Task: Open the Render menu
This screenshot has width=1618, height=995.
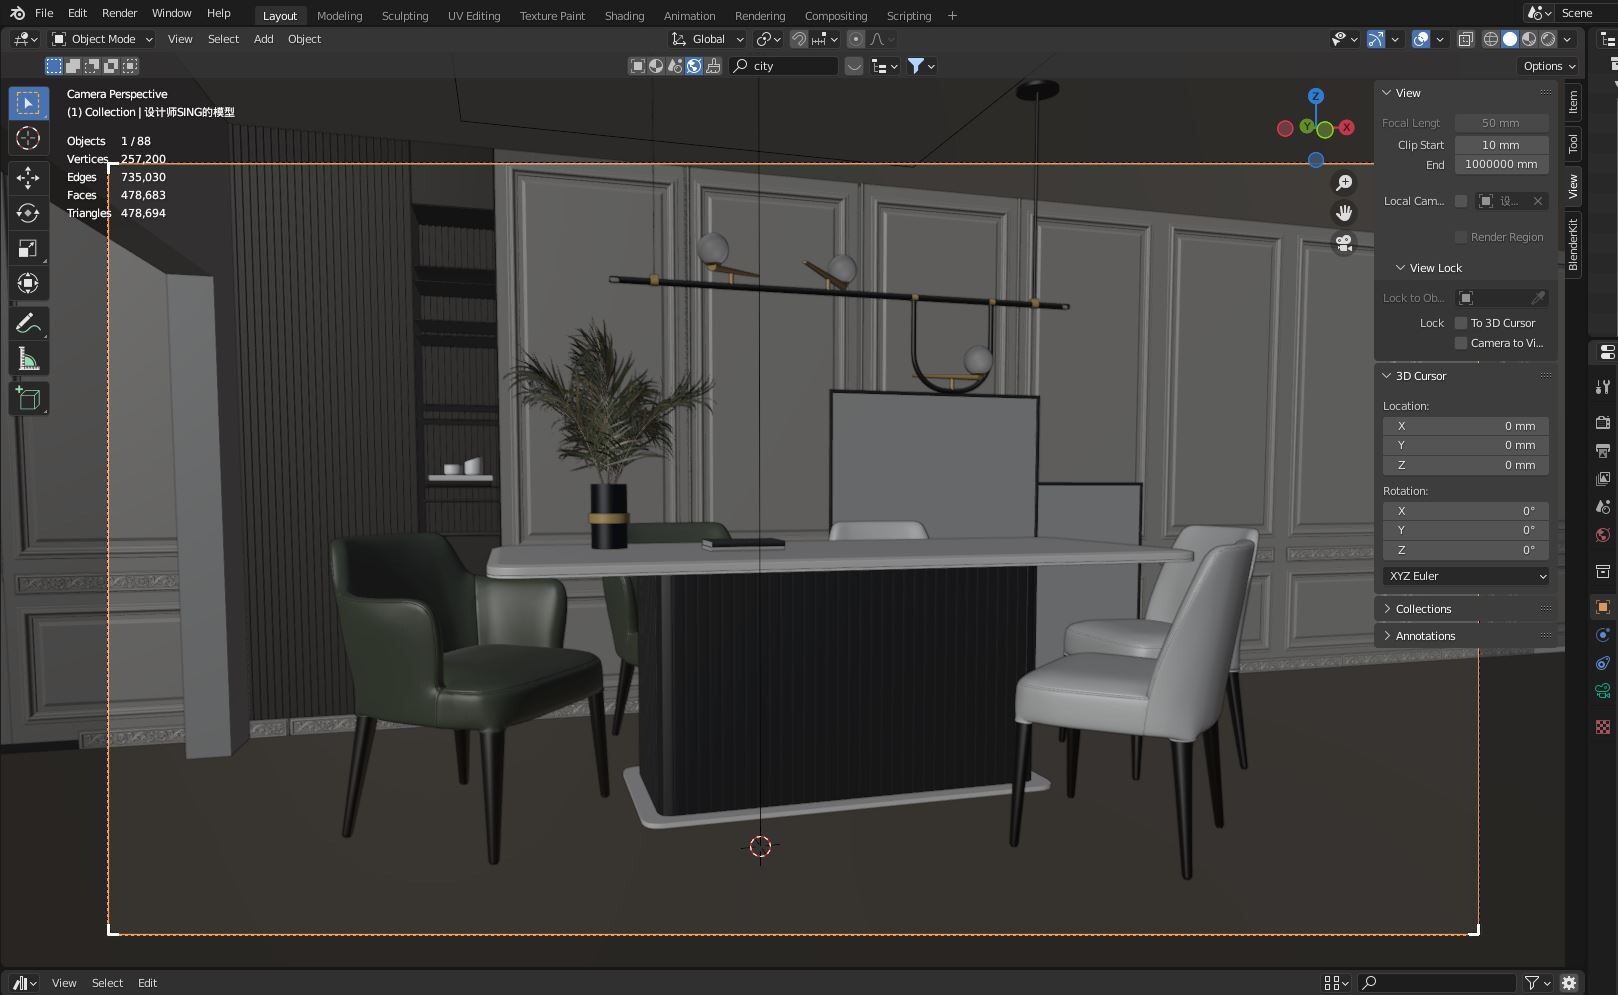Action: pos(119,13)
